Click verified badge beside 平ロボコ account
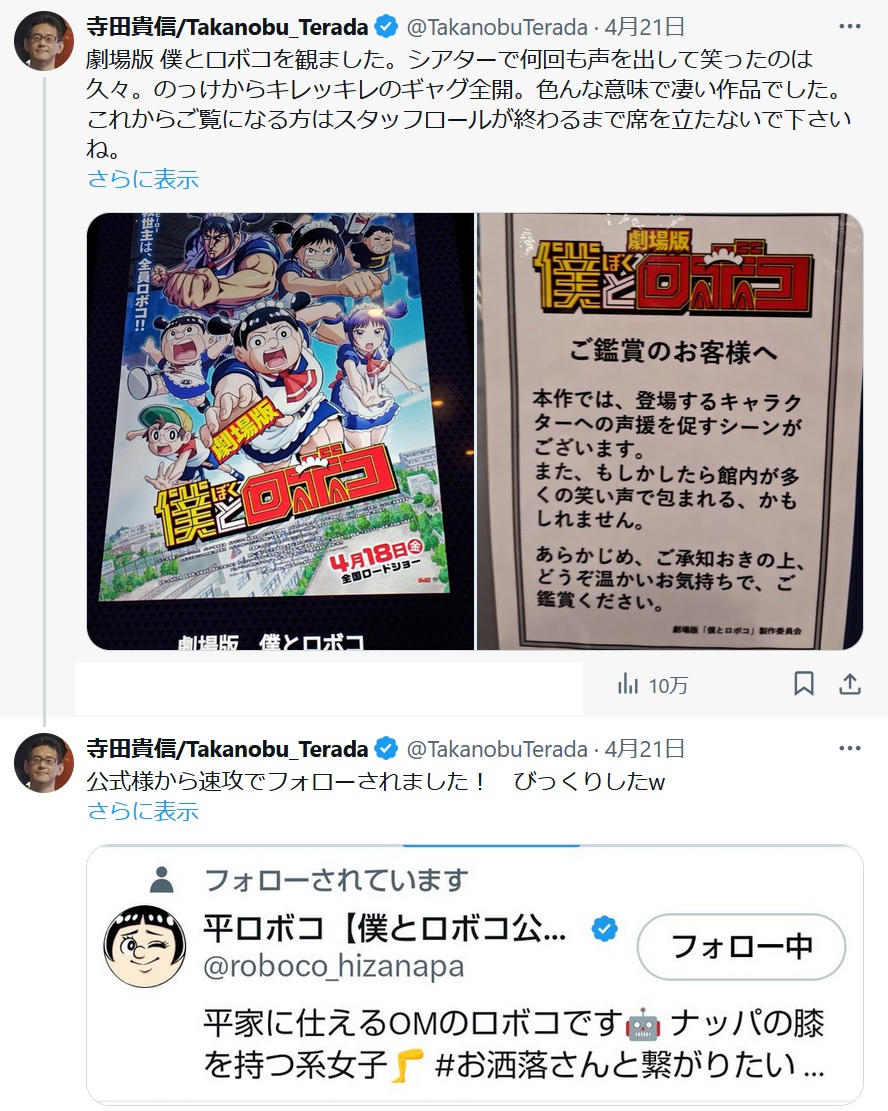Viewport: 888px width, 1111px height. [605, 928]
